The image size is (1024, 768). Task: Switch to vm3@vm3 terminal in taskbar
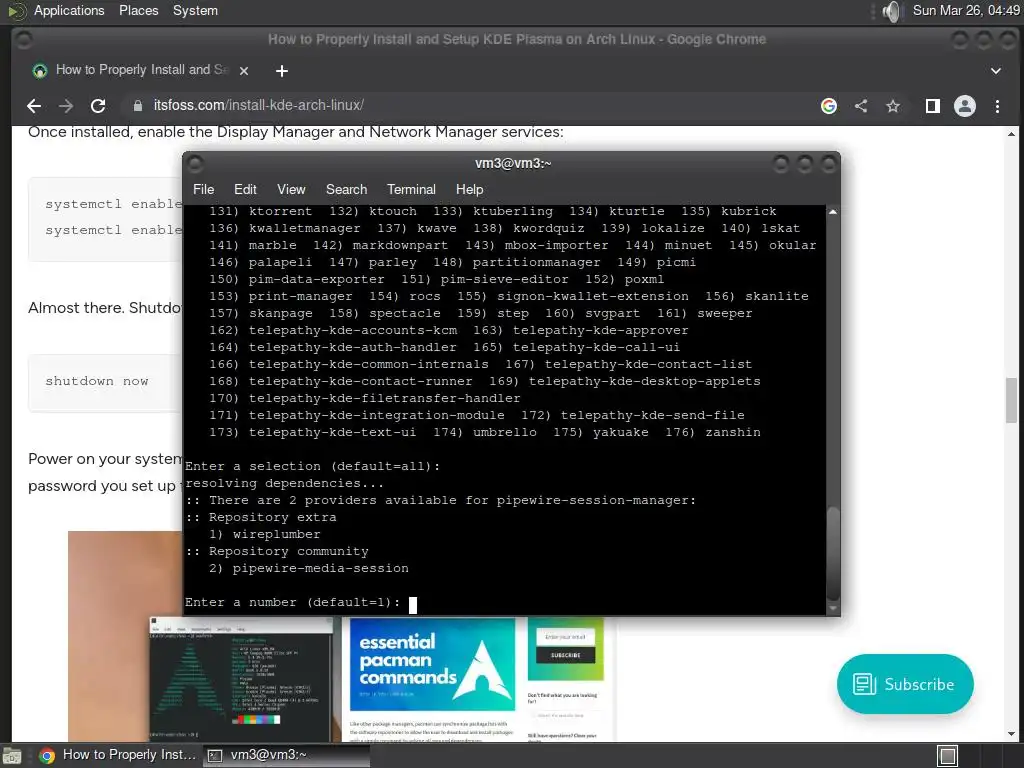286,755
